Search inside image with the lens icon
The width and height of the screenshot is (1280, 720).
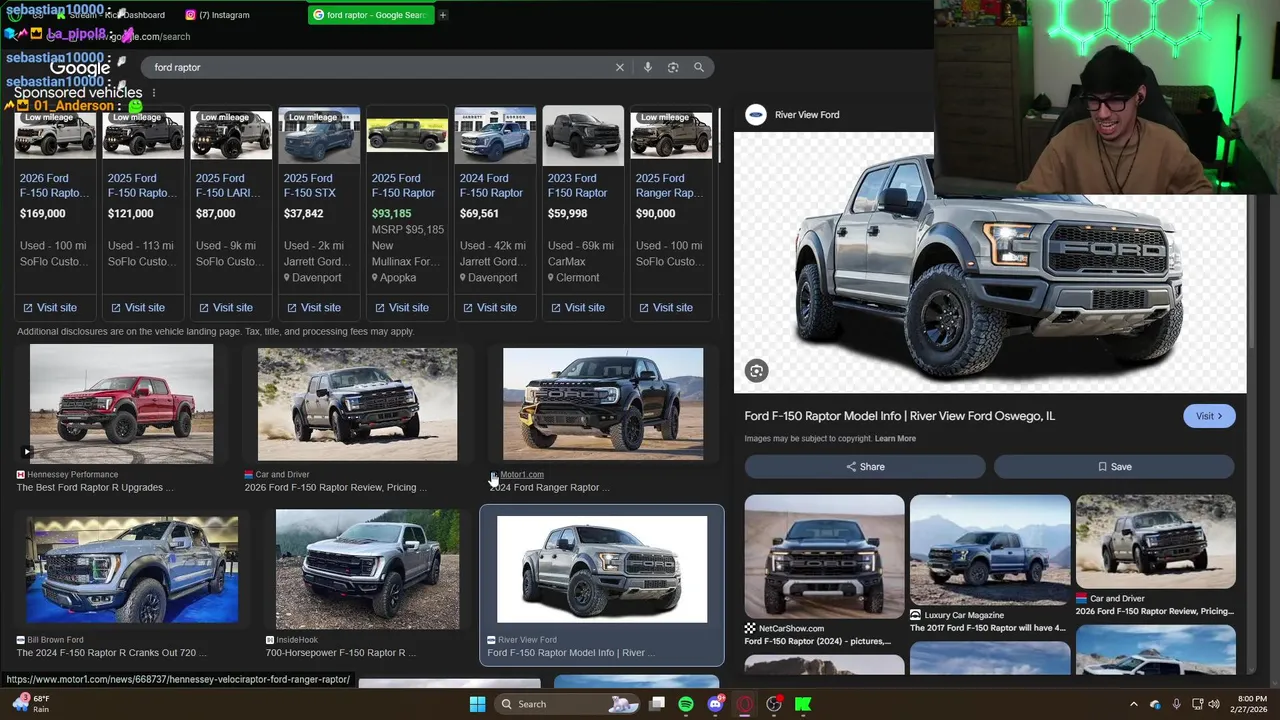pos(756,371)
